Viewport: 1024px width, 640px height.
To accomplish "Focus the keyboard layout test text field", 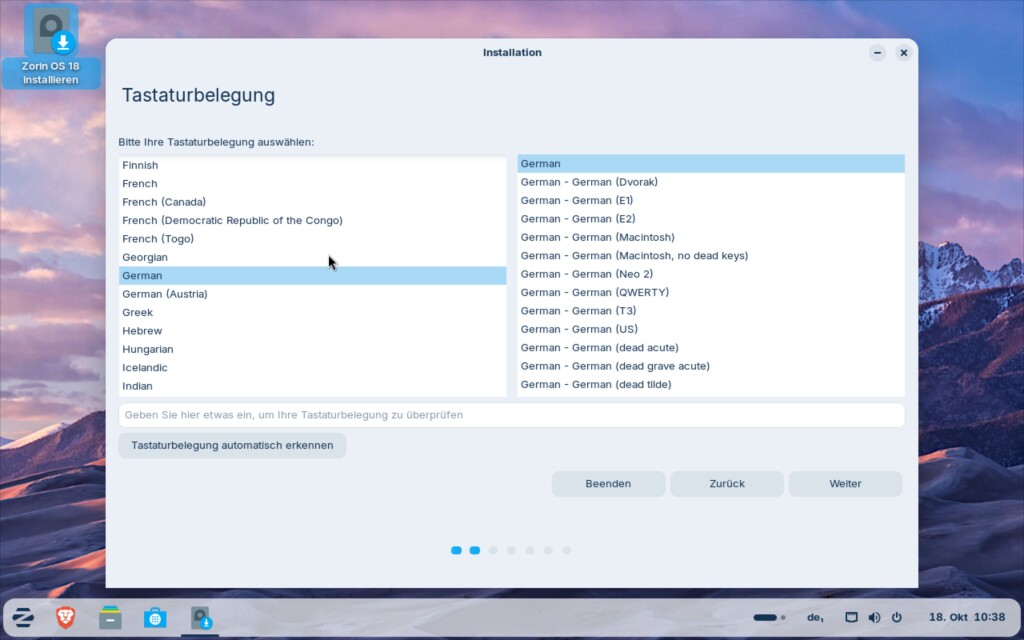I will point(511,415).
